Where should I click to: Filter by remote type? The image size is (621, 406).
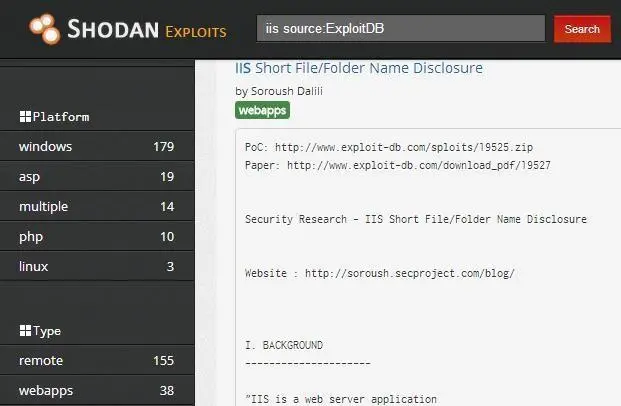[97, 360]
